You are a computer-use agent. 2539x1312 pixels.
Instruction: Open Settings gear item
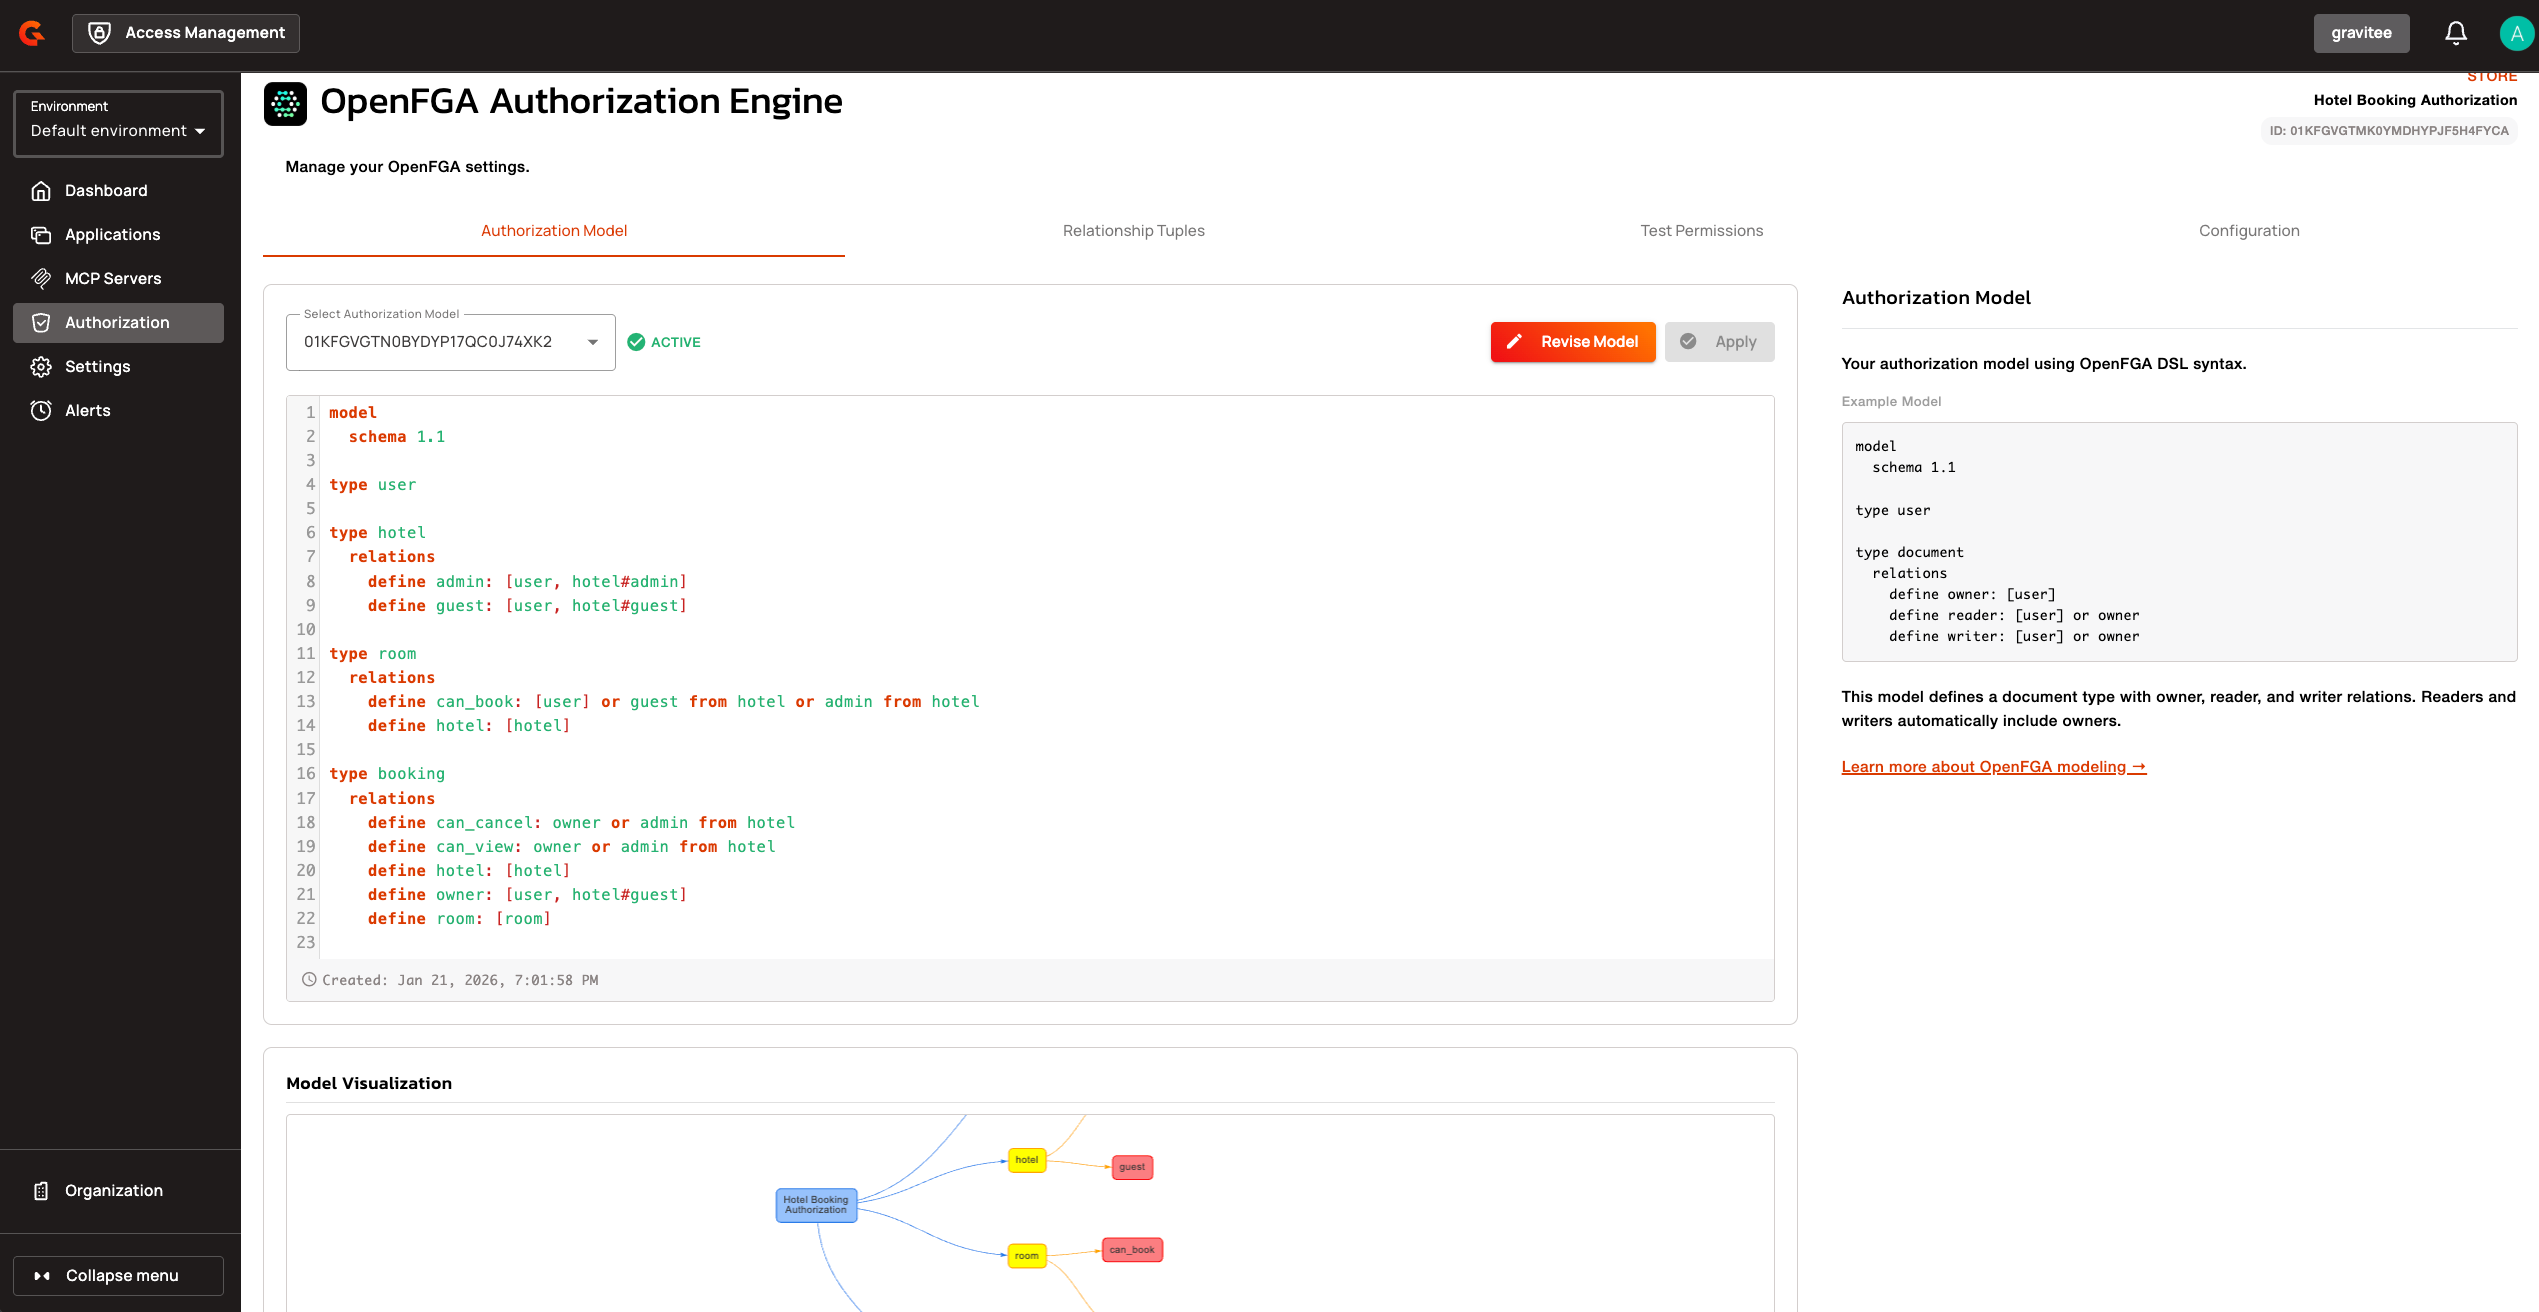tap(97, 367)
